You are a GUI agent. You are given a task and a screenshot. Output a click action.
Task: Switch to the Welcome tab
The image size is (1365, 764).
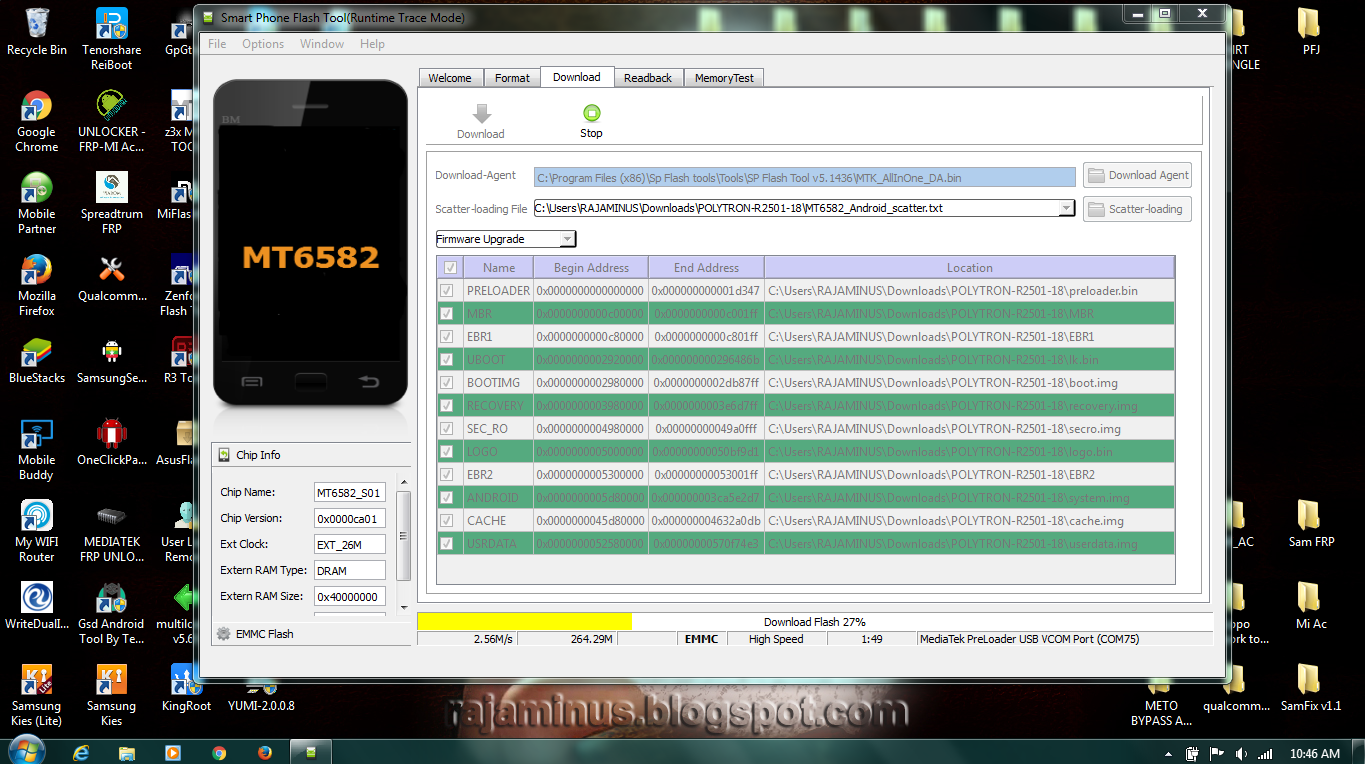click(x=450, y=78)
